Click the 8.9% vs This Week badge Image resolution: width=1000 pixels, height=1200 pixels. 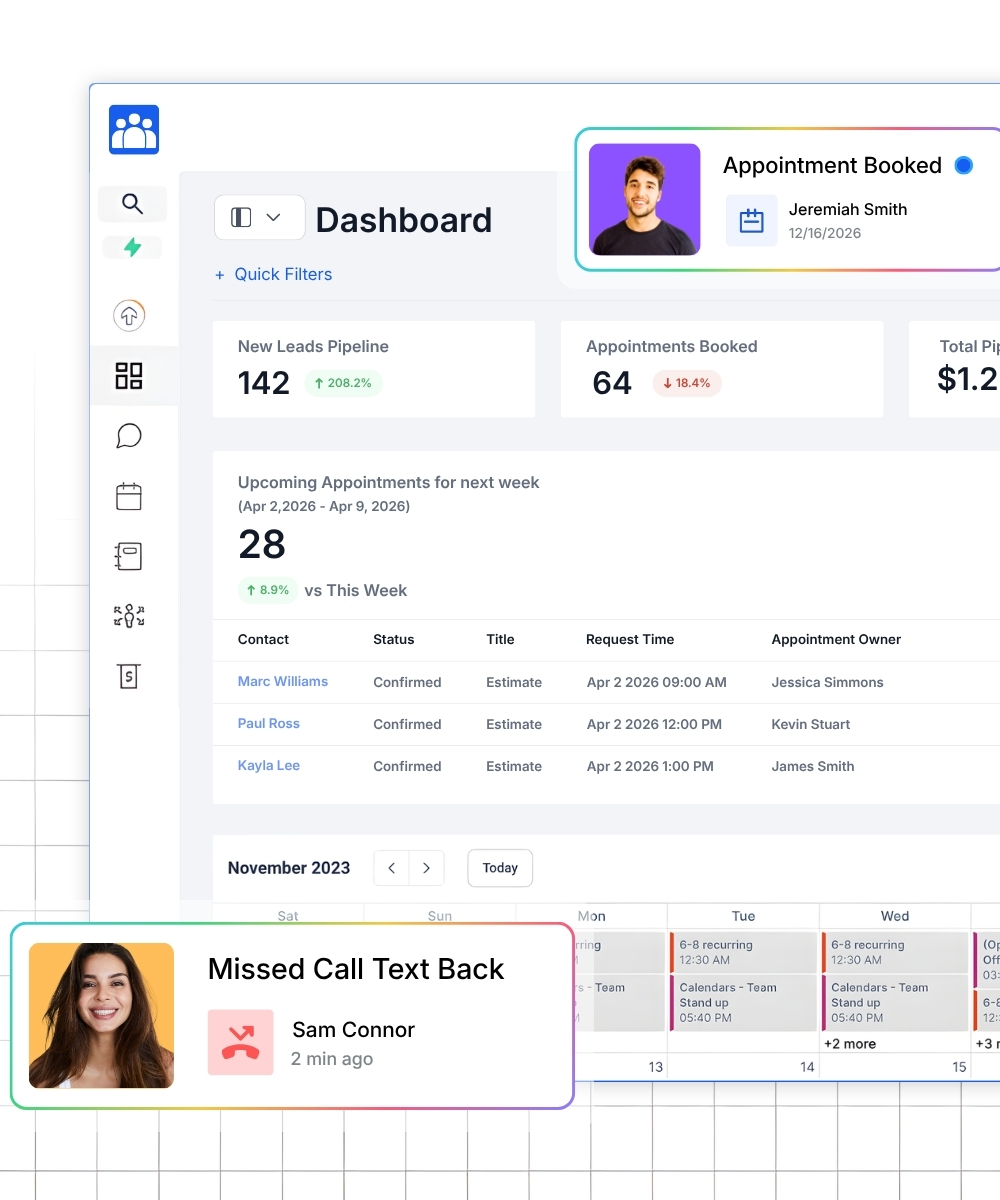[268, 590]
